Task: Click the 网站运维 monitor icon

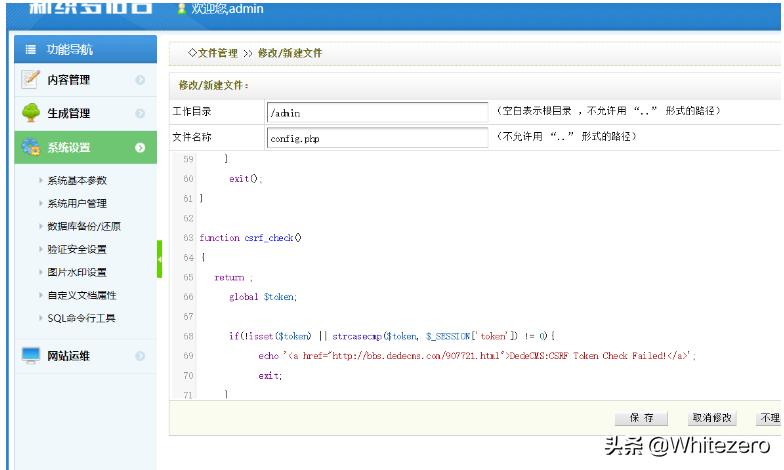Action: pyautogui.click(x=30, y=355)
